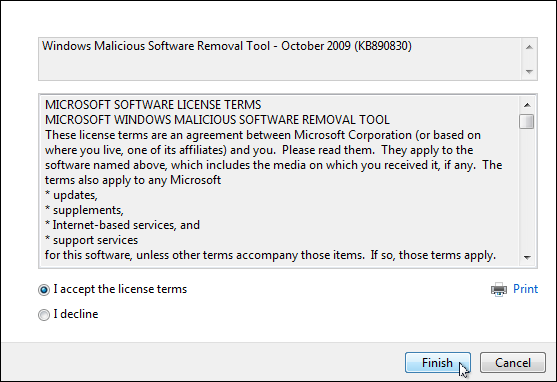Screen dimensions: 557x382
Task: Click the printer icon beside Print
Action: coord(499,290)
